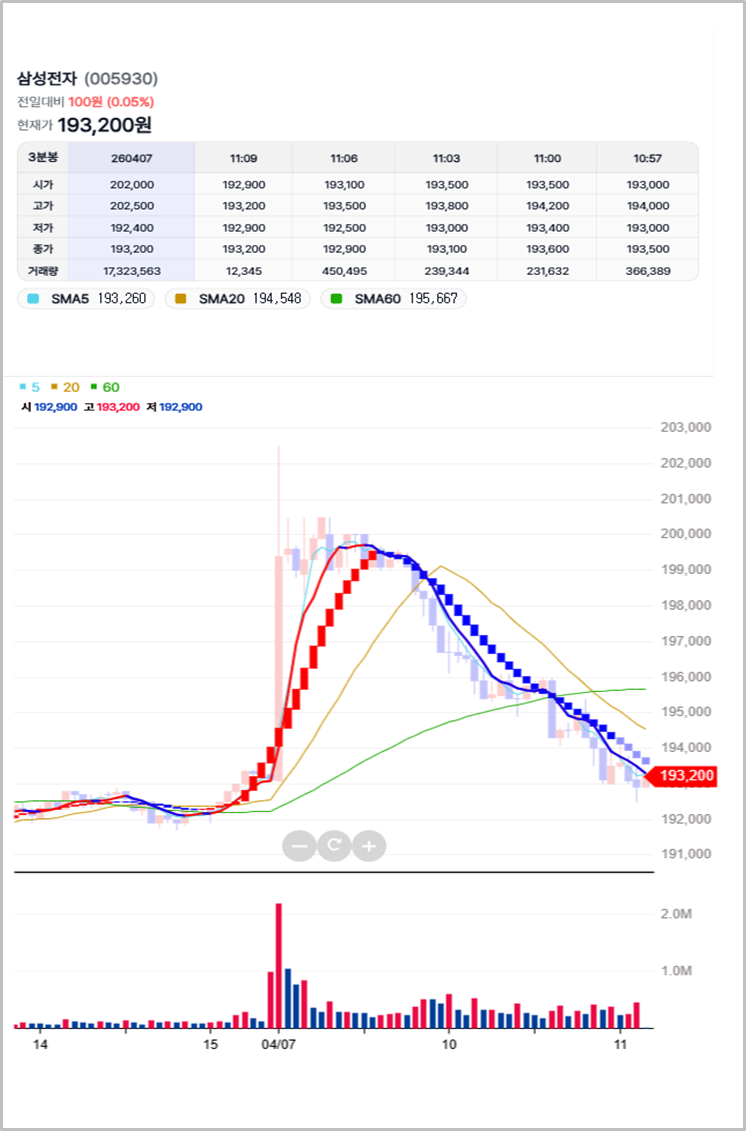Click the stock code (005930)
This screenshot has width=746, height=1131.
[x=121, y=79]
